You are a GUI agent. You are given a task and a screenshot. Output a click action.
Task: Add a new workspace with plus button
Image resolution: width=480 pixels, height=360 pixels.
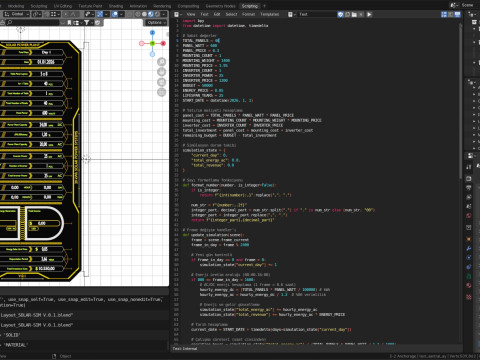point(264,6)
